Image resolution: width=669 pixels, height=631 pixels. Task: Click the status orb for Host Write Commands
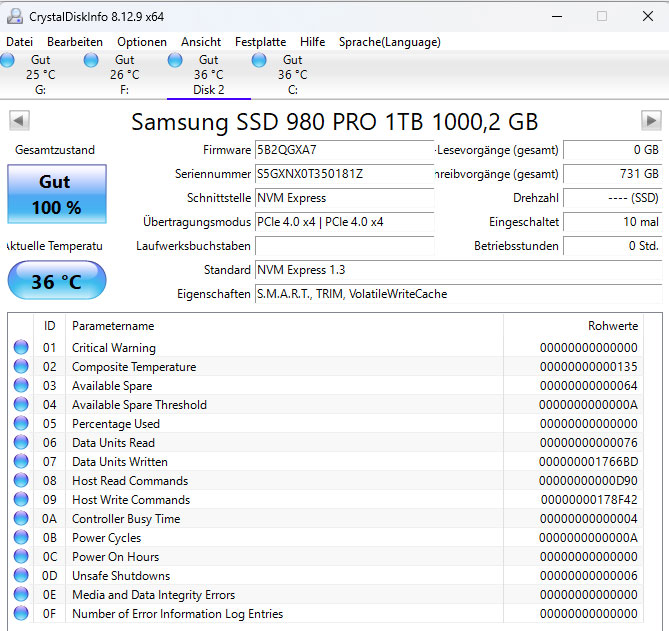click(x=21, y=499)
